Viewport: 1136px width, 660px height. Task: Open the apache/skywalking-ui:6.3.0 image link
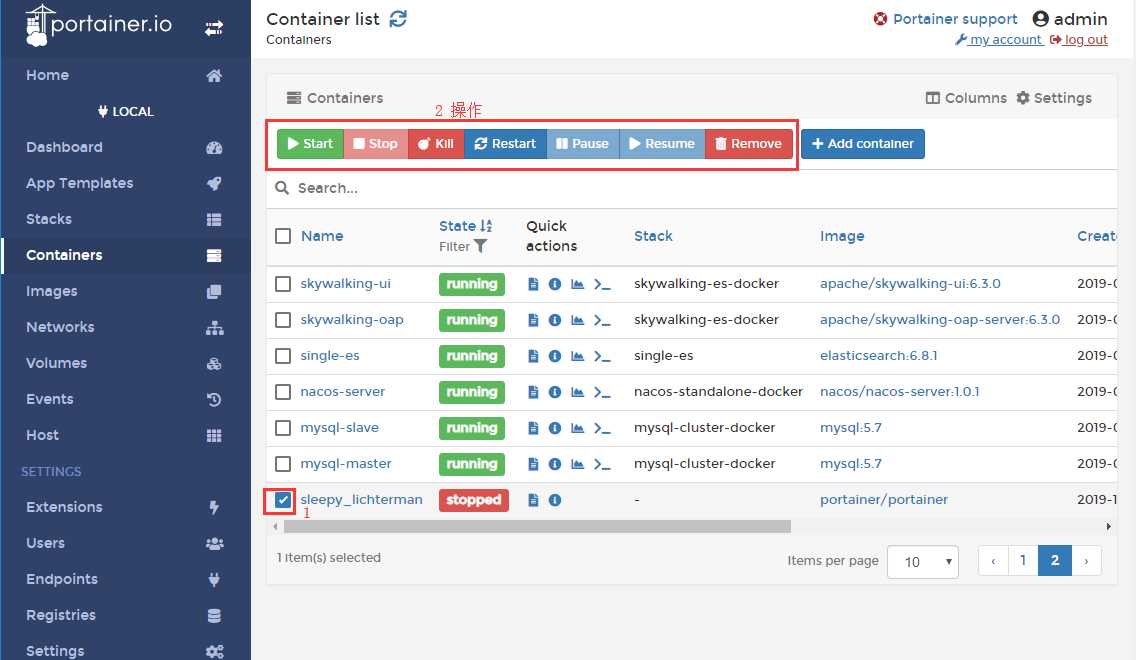click(x=910, y=284)
